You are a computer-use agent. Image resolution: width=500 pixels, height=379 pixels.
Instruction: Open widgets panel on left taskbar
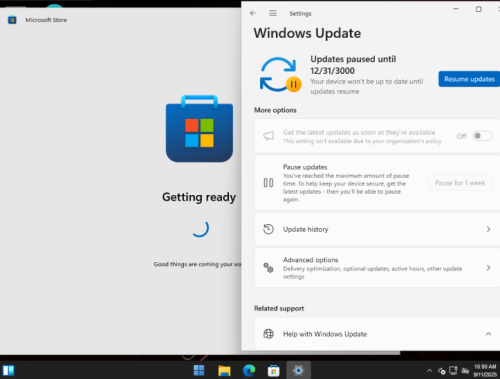pyautogui.click(x=8, y=370)
